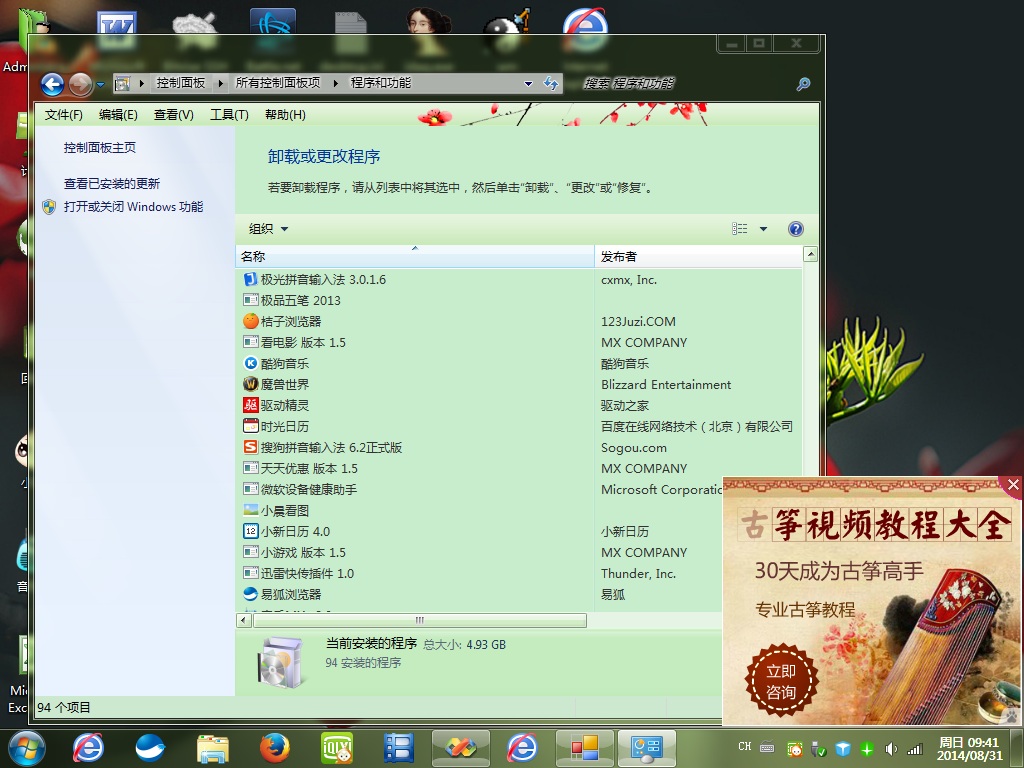Screen dimensions: 1024x768
Task: Expand address bar history dropdown
Action: point(528,84)
